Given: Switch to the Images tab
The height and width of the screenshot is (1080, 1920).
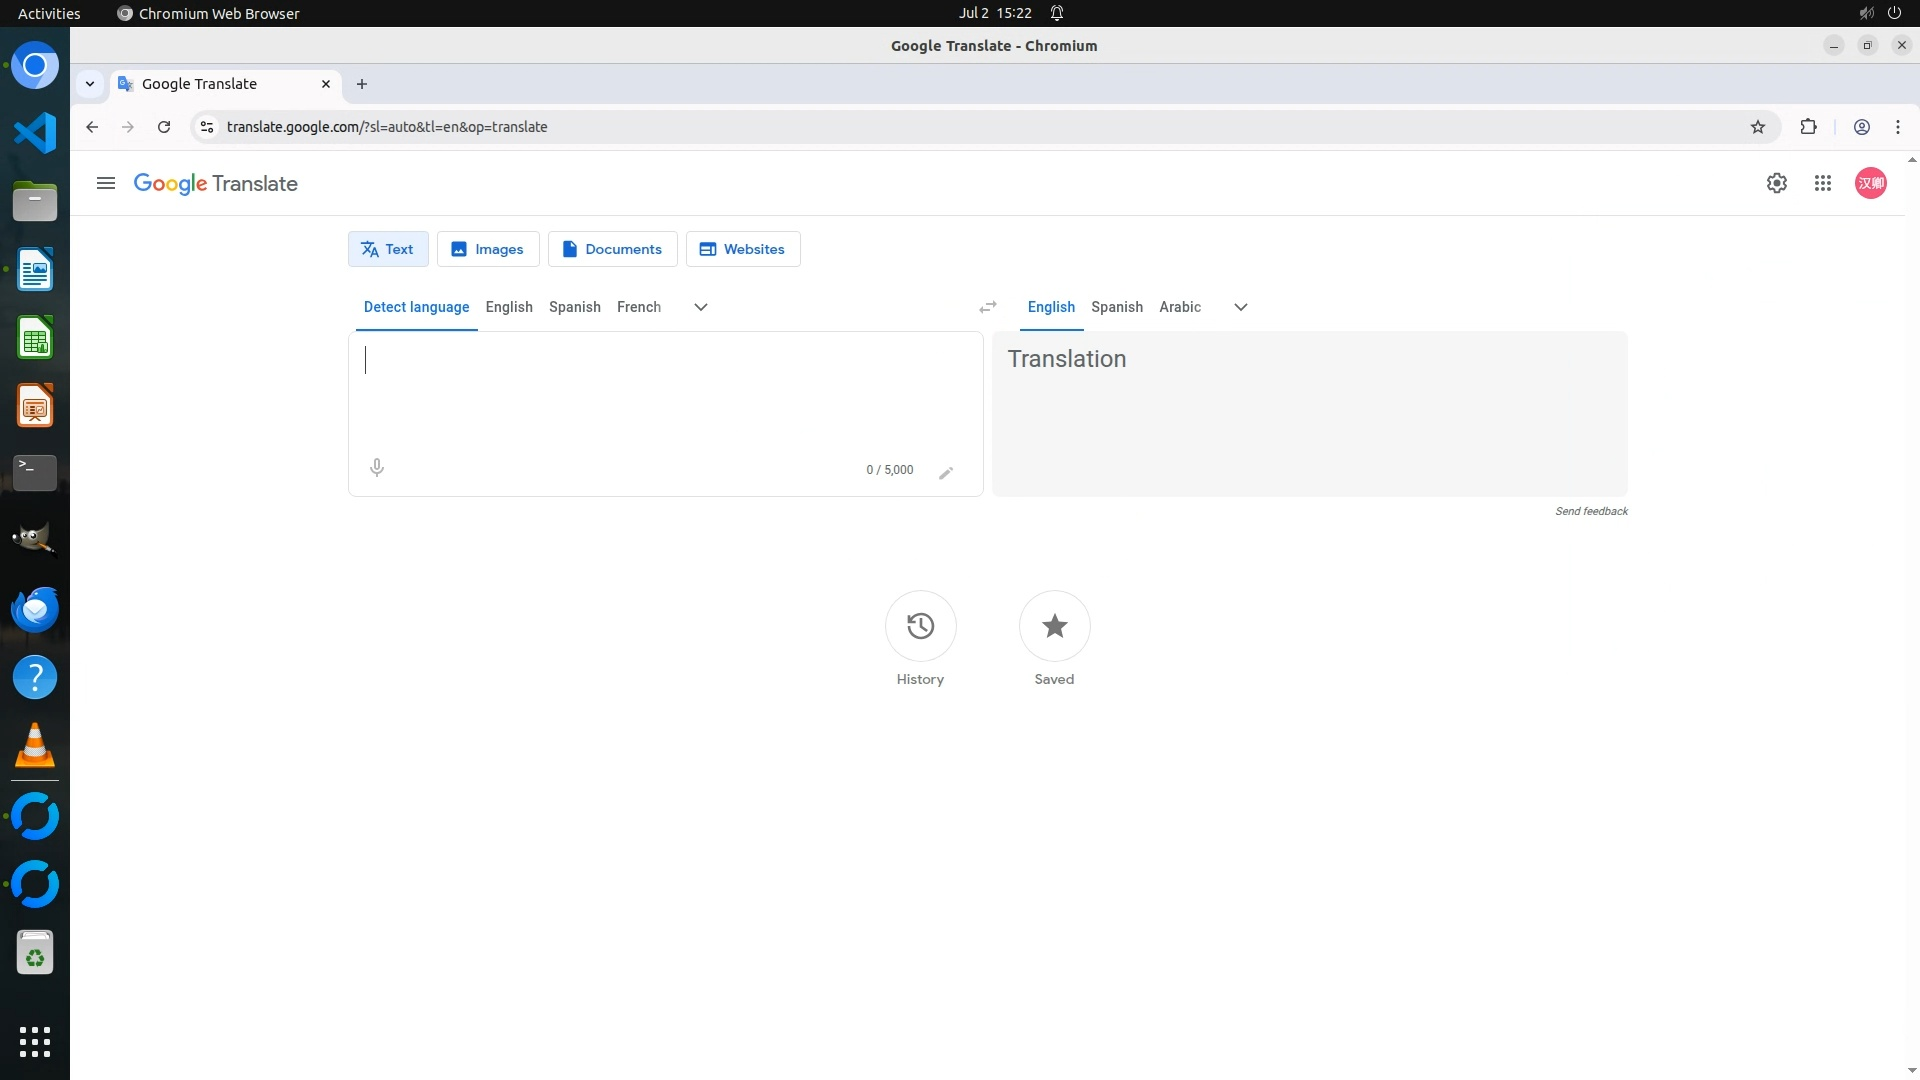Looking at the screenshot, I should pos(488,249).
